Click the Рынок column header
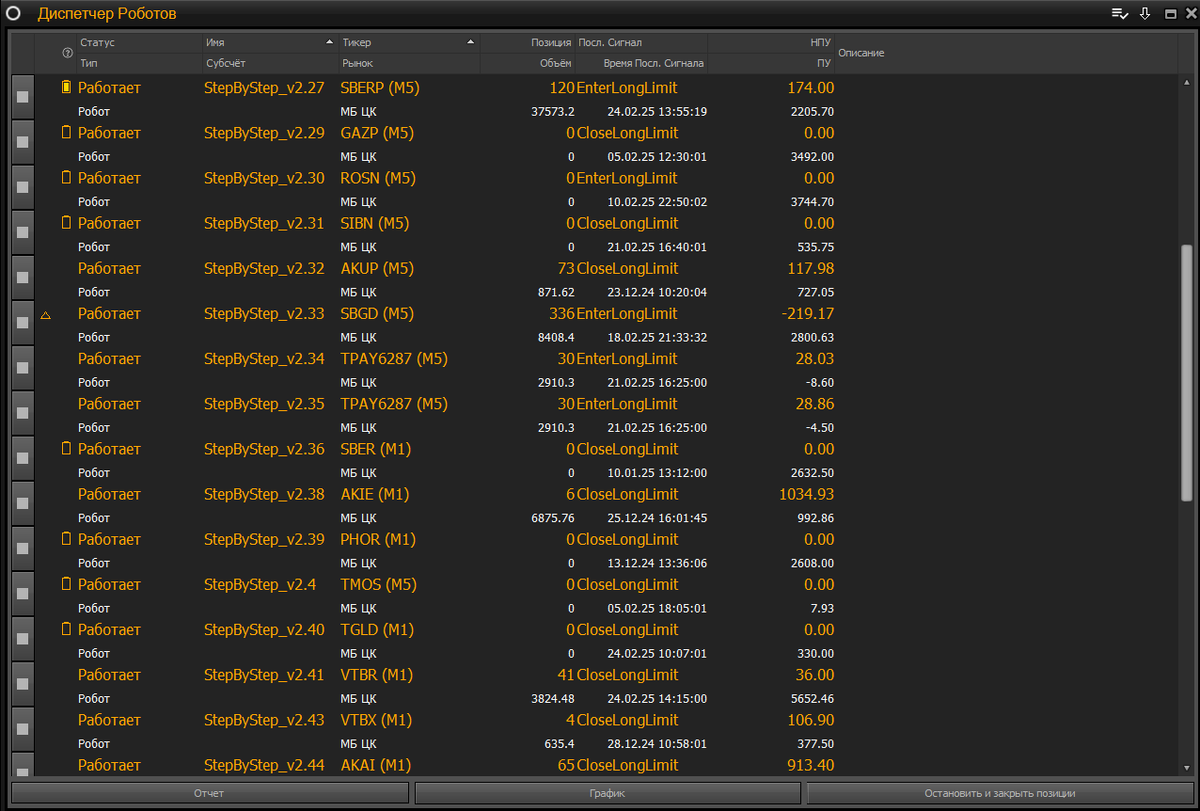Viewport: 1200px width, 811px height. 357,63
